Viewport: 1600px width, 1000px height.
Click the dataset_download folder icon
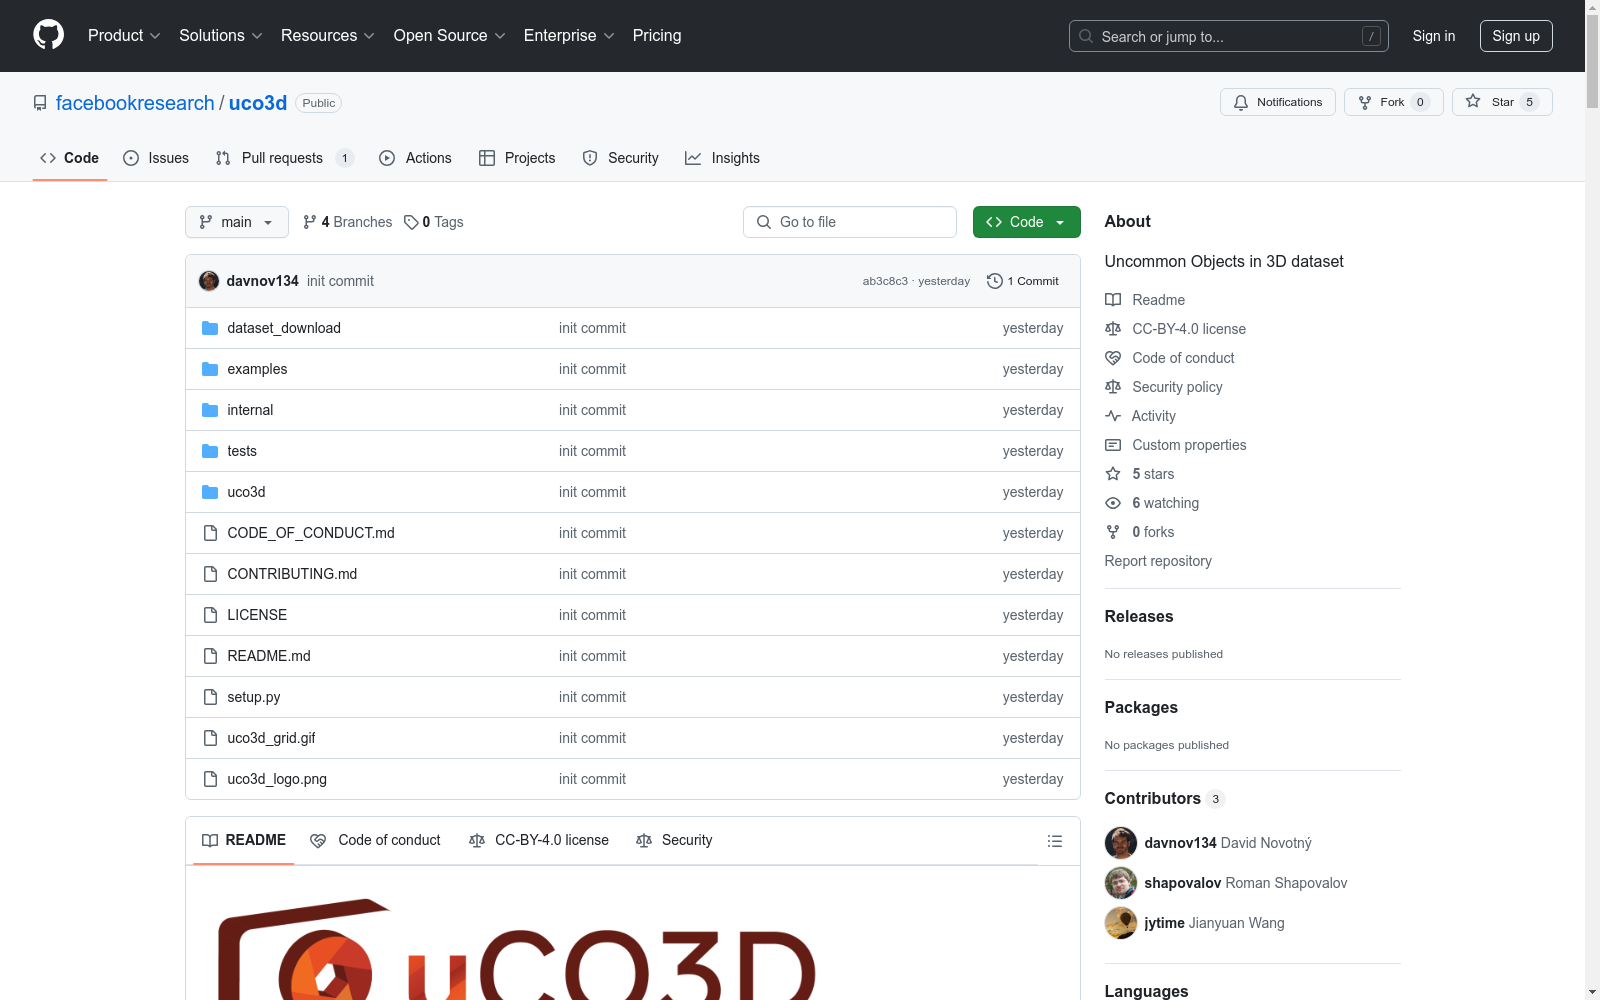[210, 328]
